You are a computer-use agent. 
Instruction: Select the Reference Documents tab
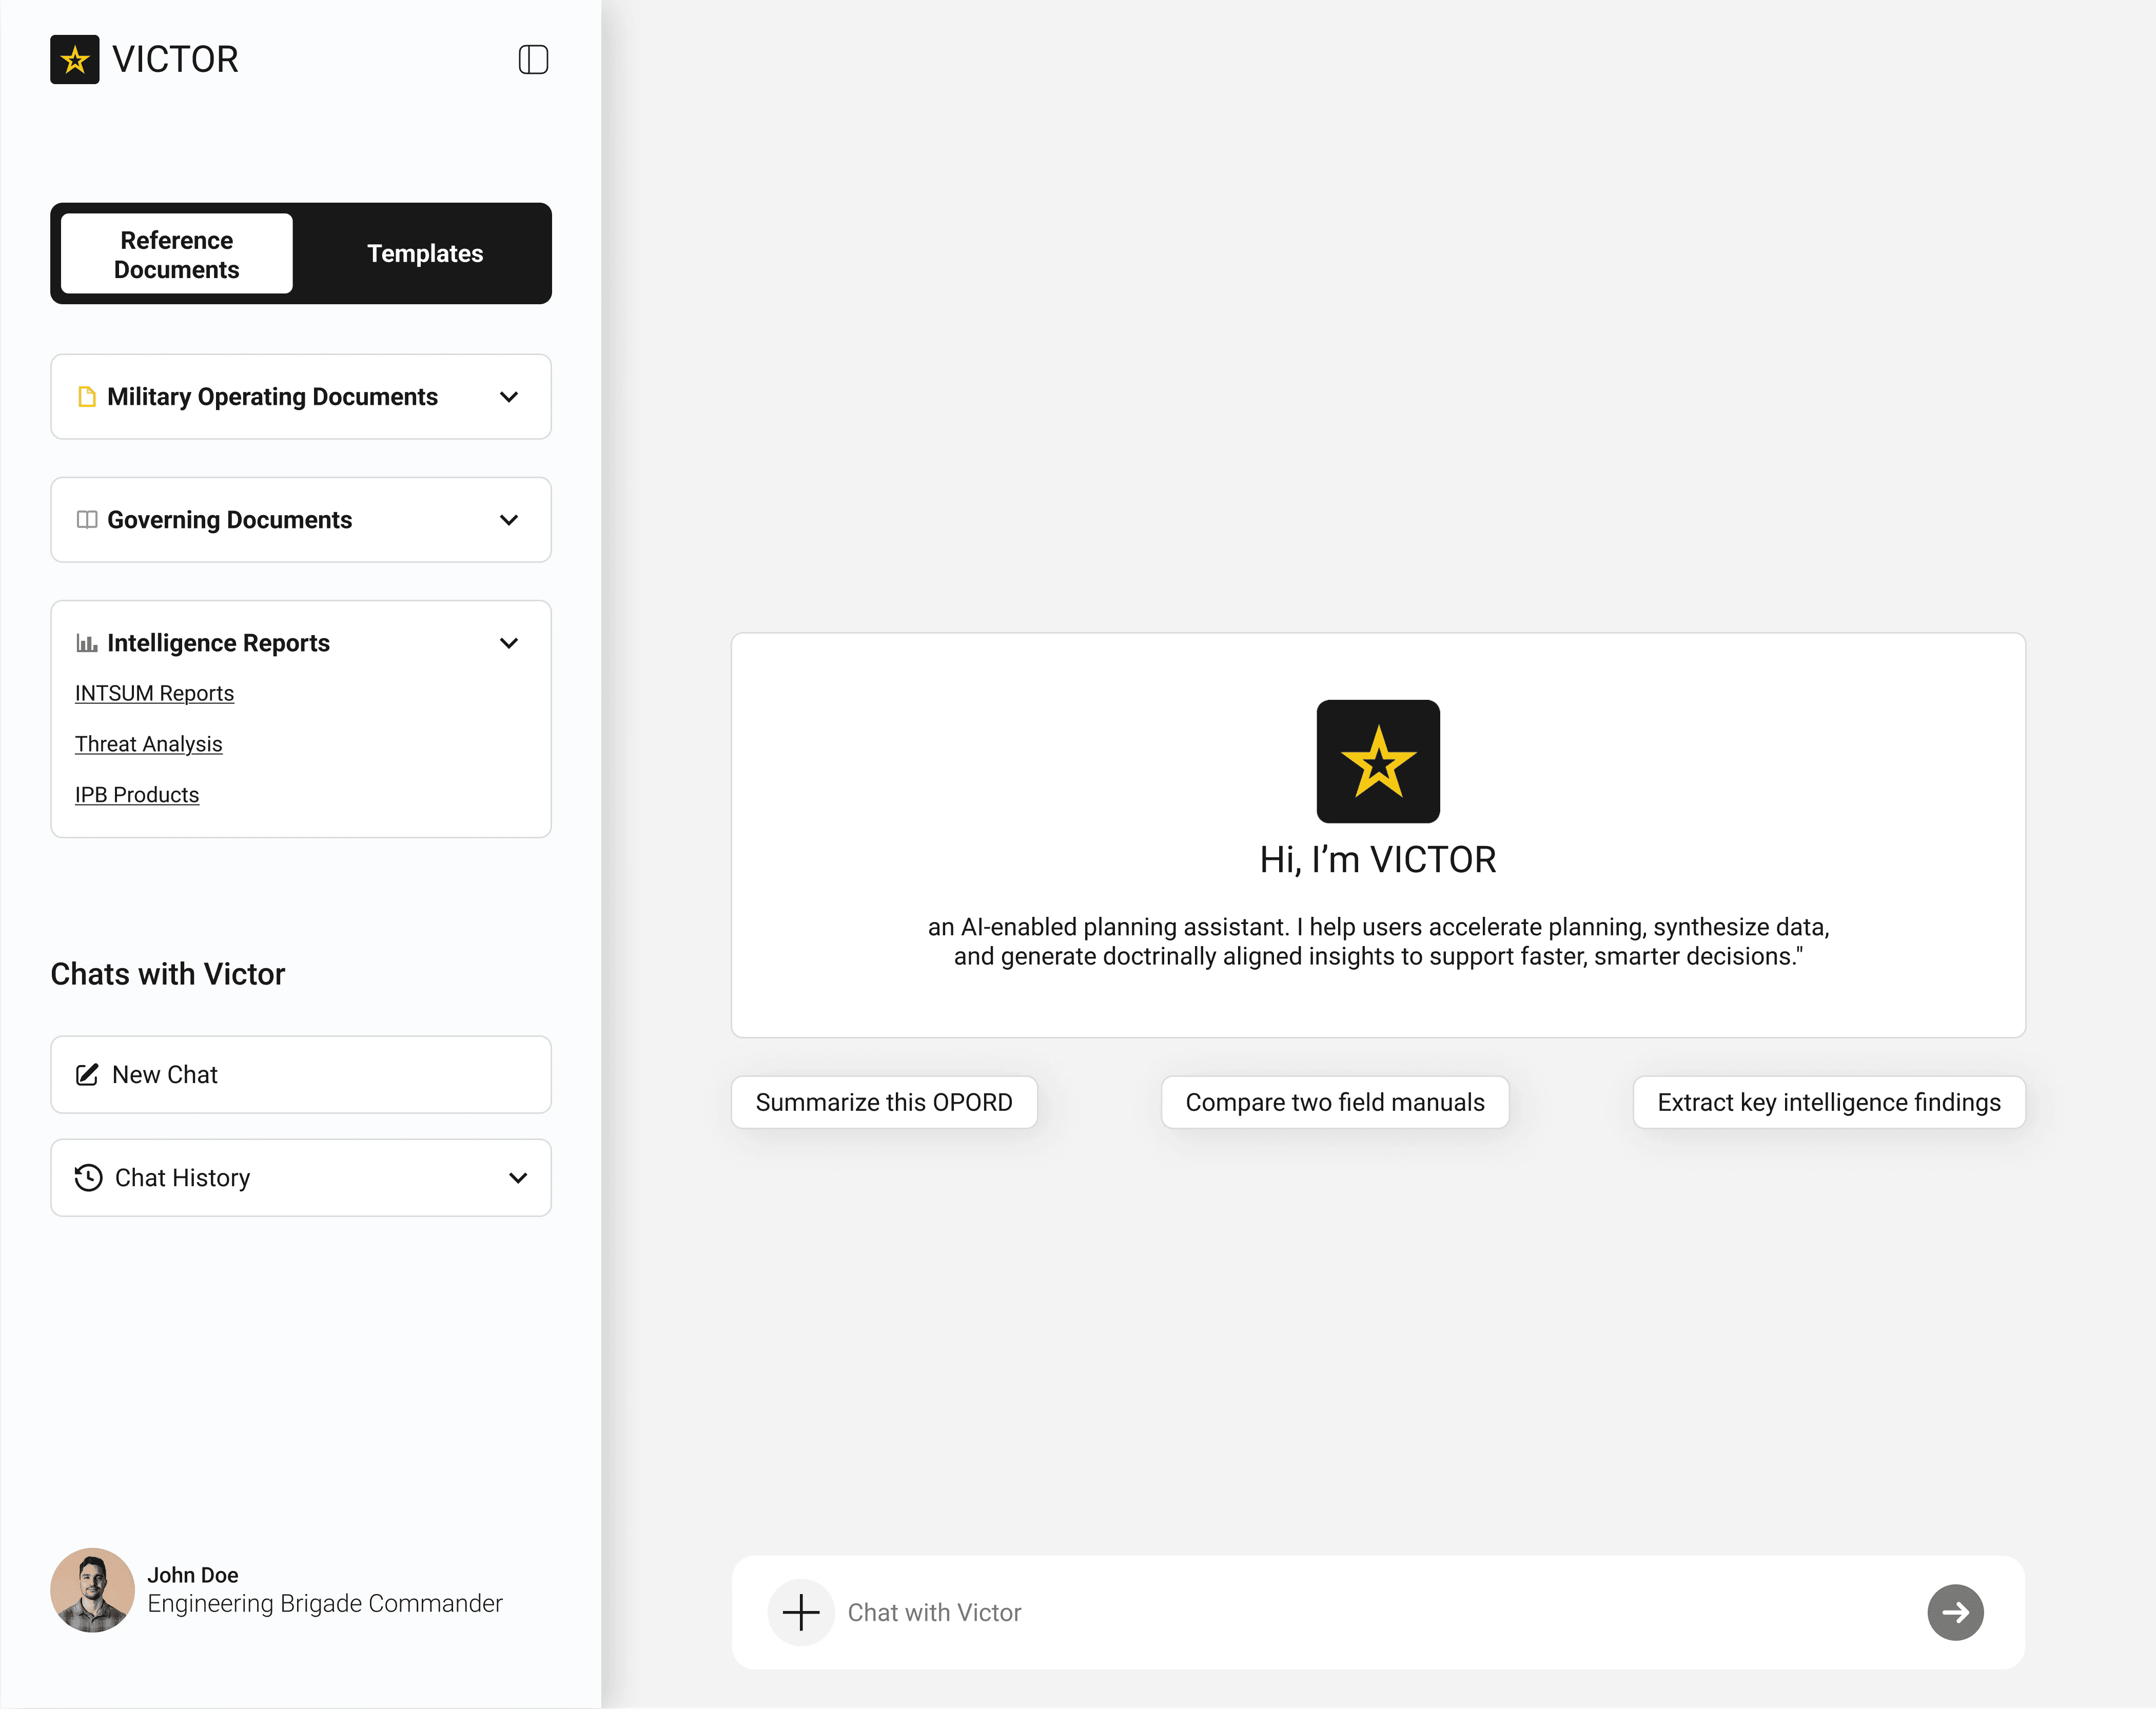coord(176,253)
